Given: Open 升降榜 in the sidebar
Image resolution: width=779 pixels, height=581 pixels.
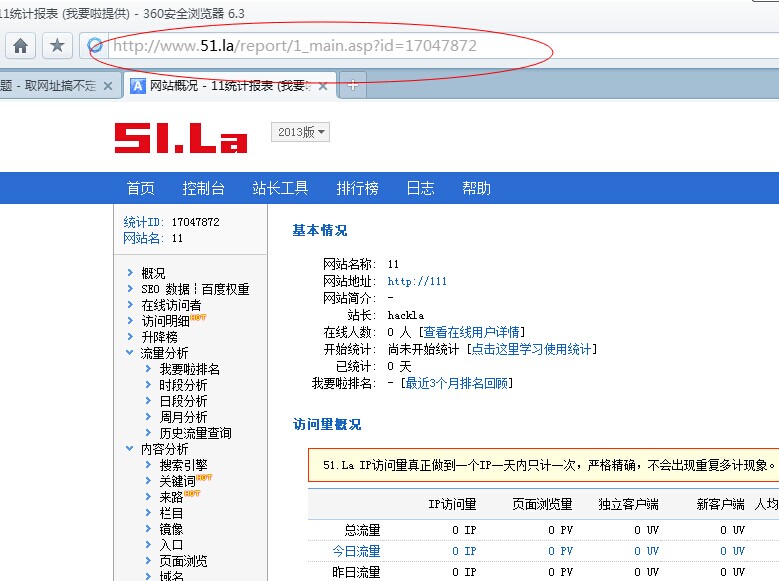Looking at the screenshot, I should click(159, 336).
